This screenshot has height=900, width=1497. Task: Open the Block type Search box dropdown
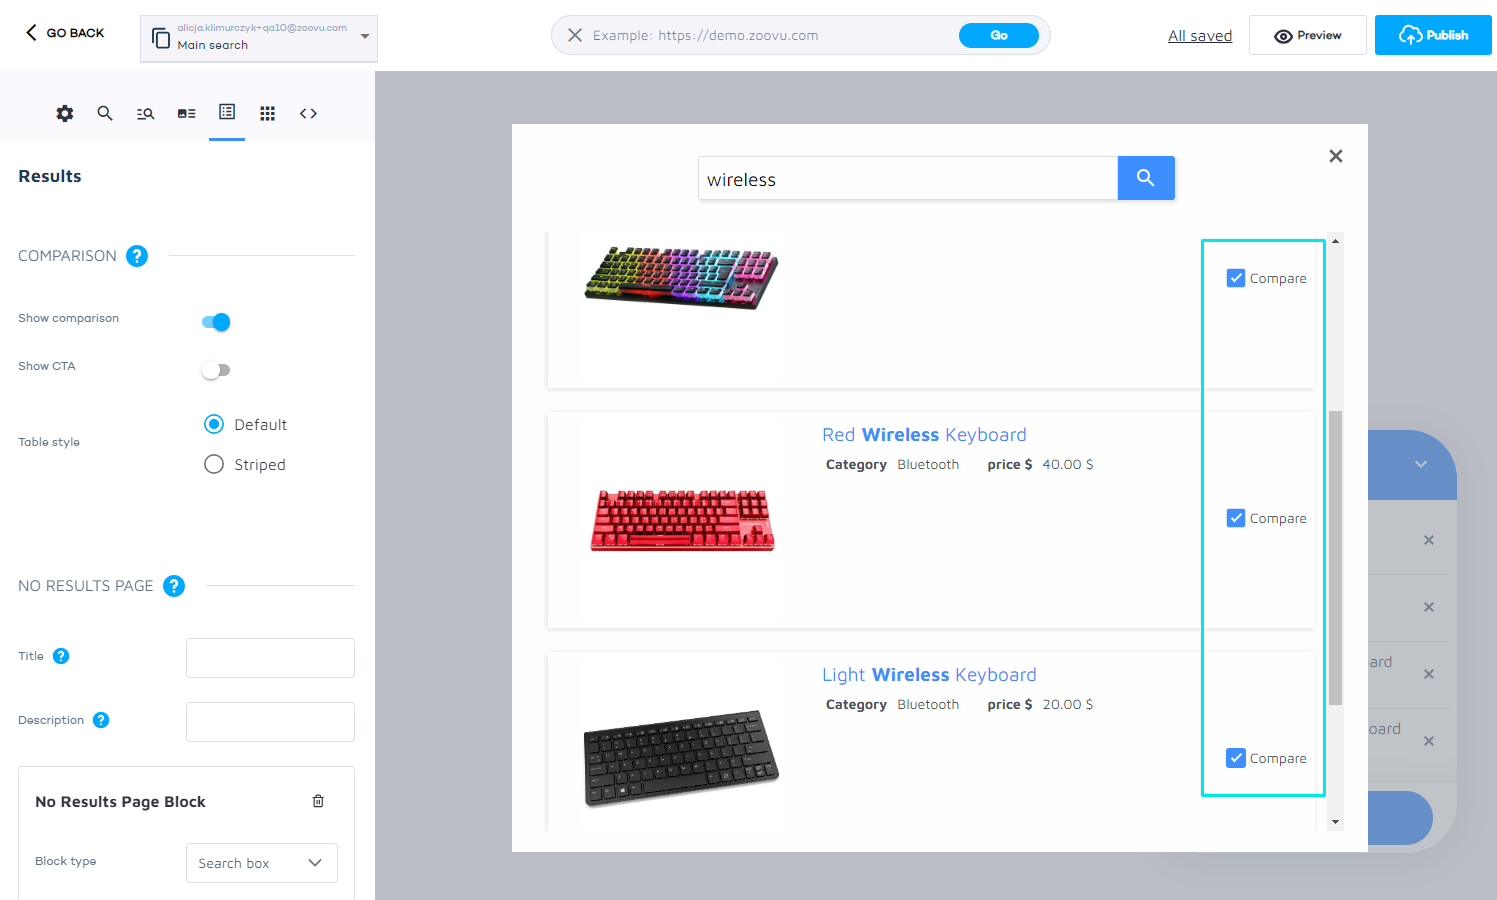coord(262,863)
